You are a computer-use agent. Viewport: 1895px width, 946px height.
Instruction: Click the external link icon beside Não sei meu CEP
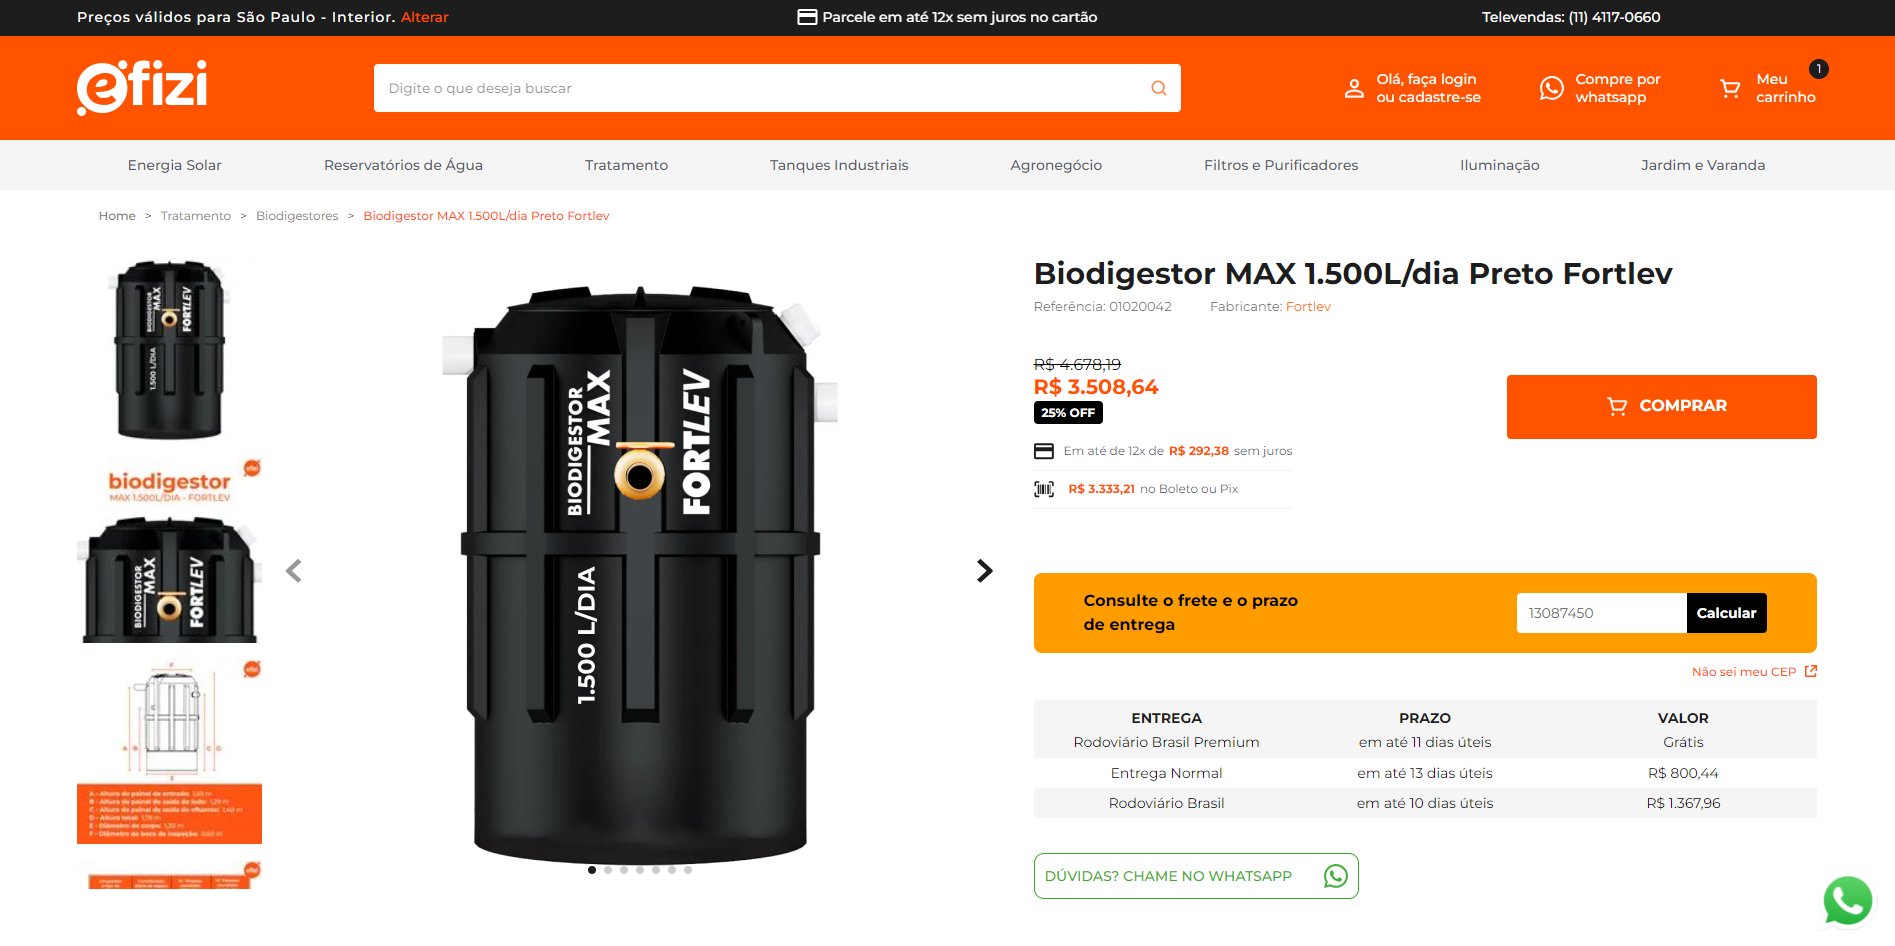tap(1811, 671)
